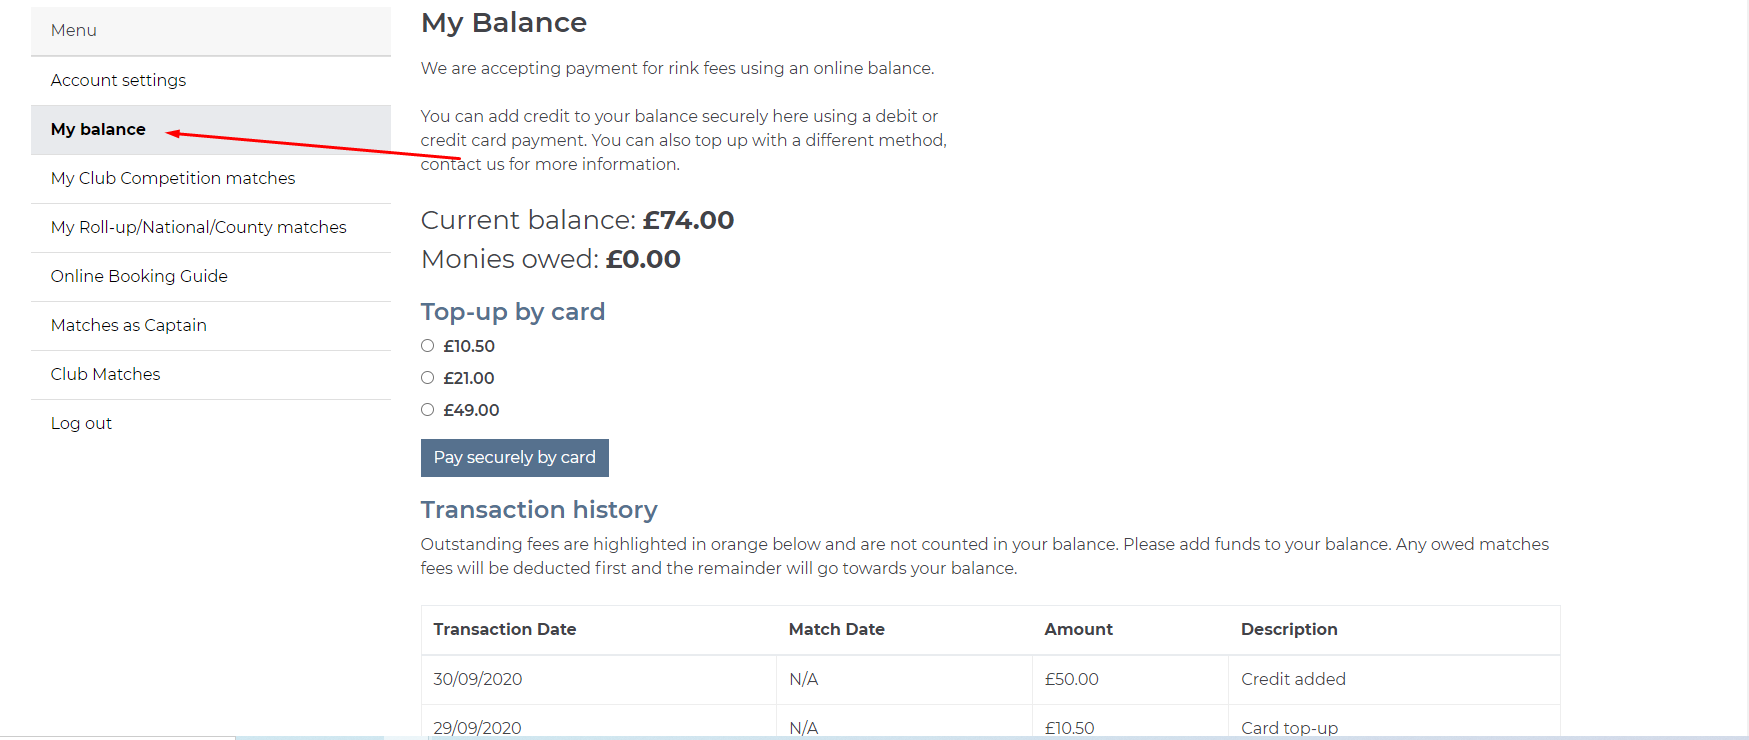Go to My Club Competition matches

(173, 178)
